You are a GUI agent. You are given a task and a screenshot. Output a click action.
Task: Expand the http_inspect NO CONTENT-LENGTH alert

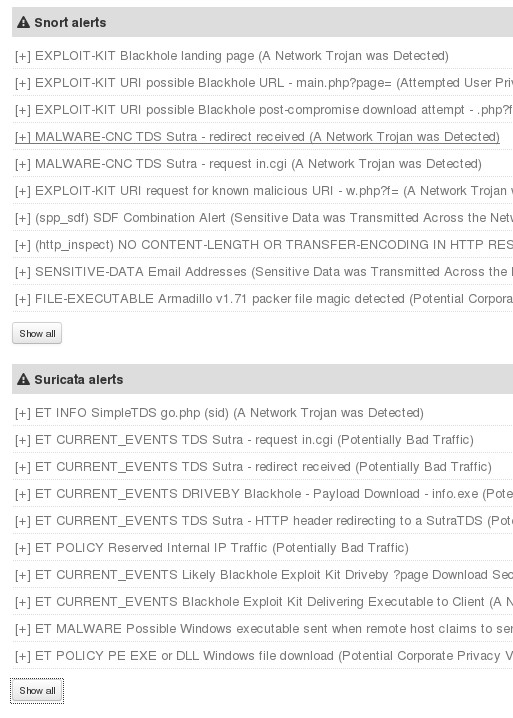click(x=264, y=245)
